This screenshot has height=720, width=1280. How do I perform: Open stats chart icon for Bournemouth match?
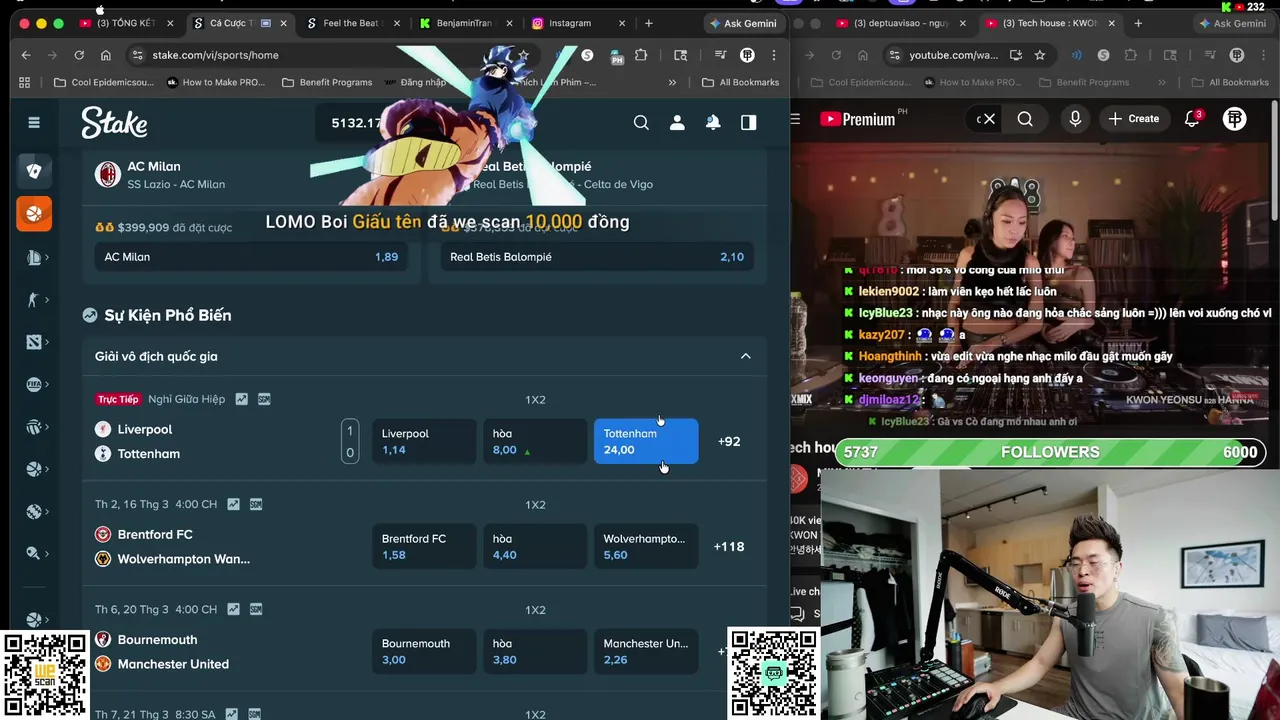click(233, 609)
